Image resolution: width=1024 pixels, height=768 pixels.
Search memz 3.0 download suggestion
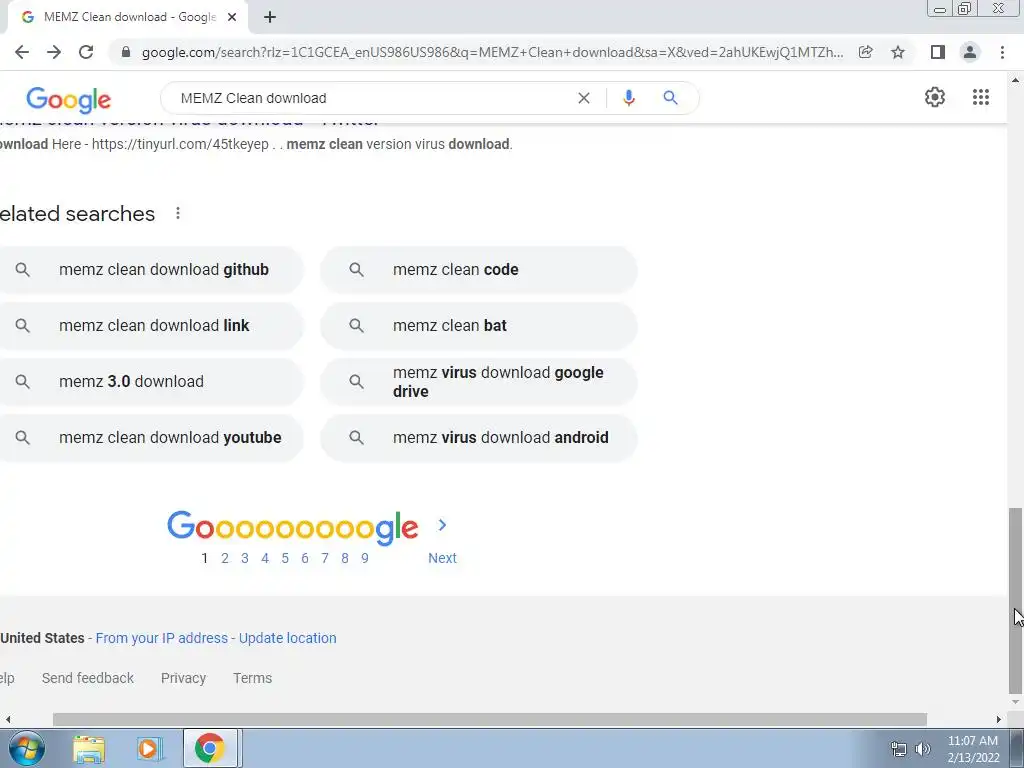click(150, 381)
